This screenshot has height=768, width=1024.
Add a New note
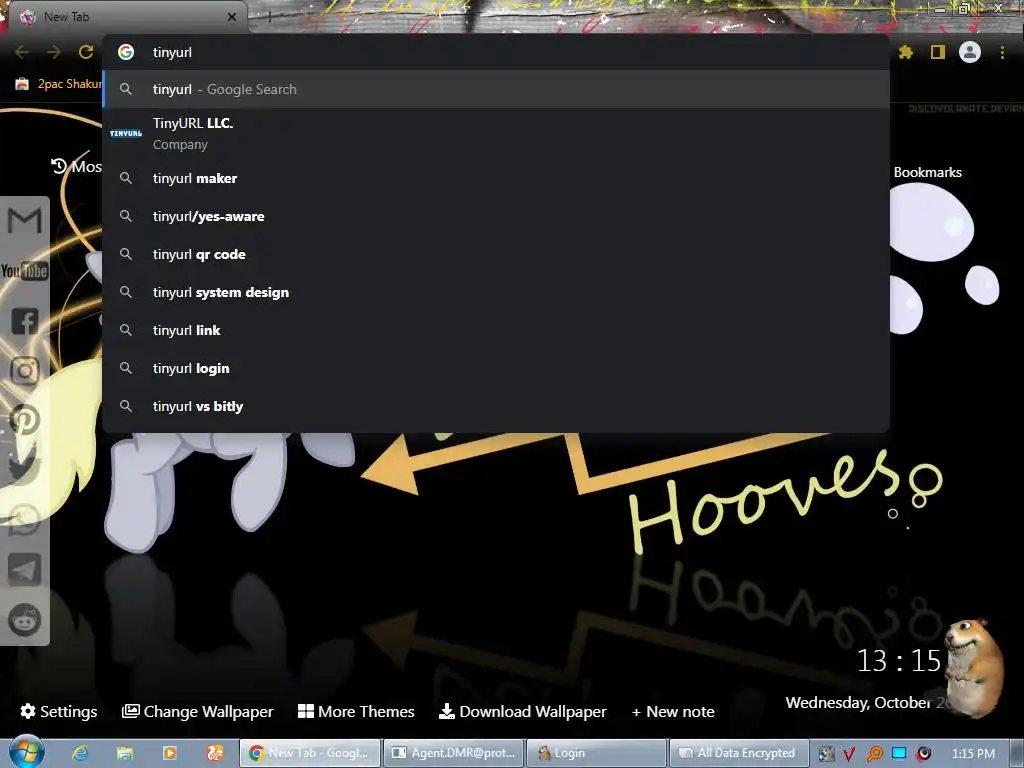point(673,711)
